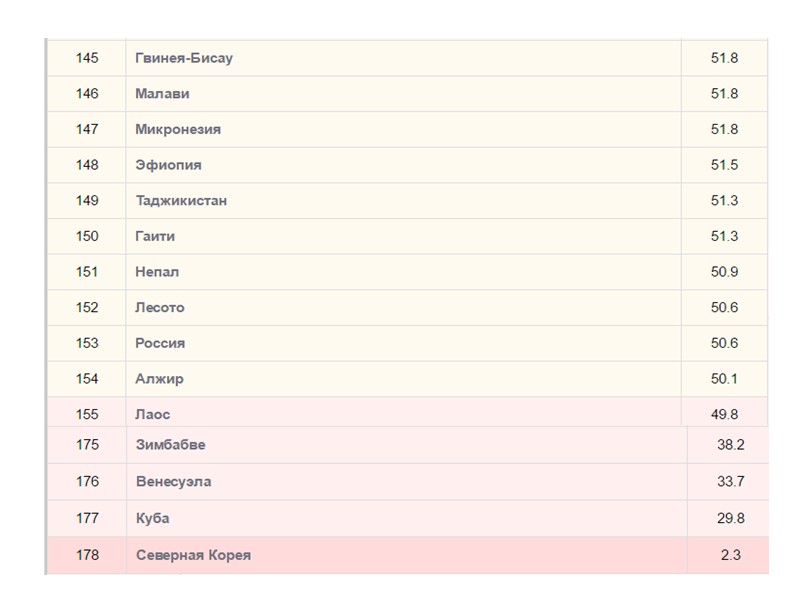The image size is (800, 600).
Task: Click the Алжир table entry
Action: 159,379
